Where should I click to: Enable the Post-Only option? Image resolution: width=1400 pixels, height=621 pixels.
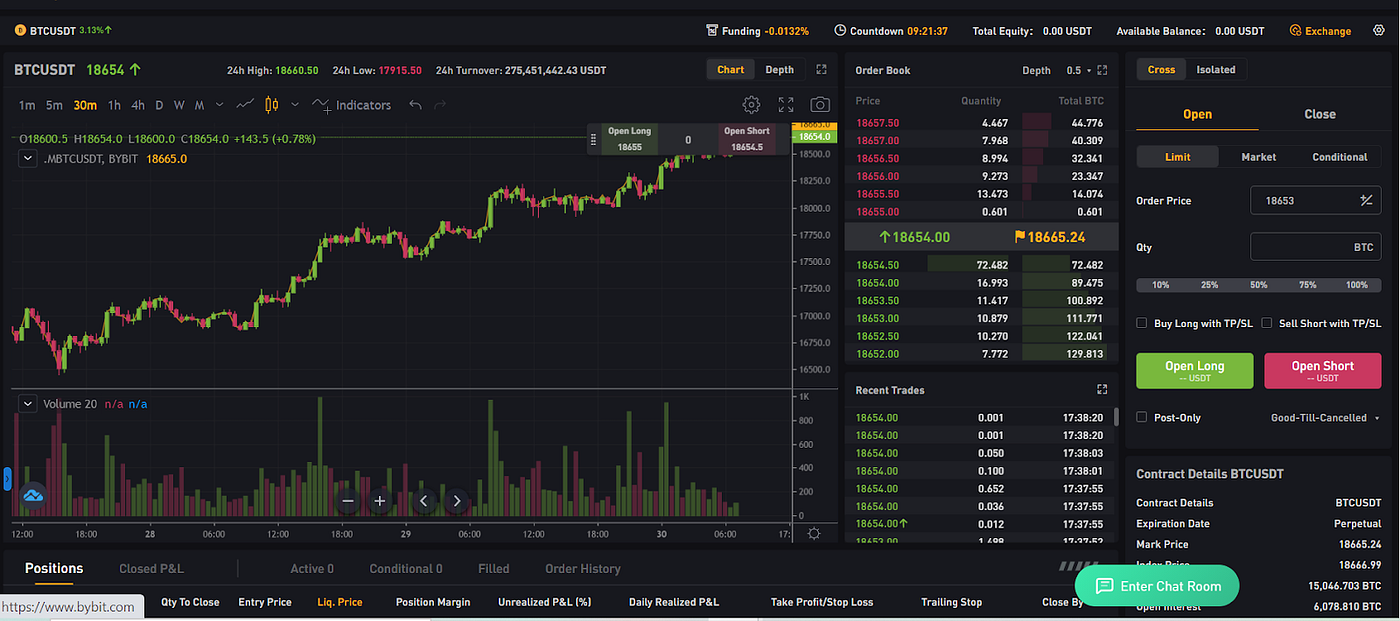pyautogui.click(x=1141, y=417)
